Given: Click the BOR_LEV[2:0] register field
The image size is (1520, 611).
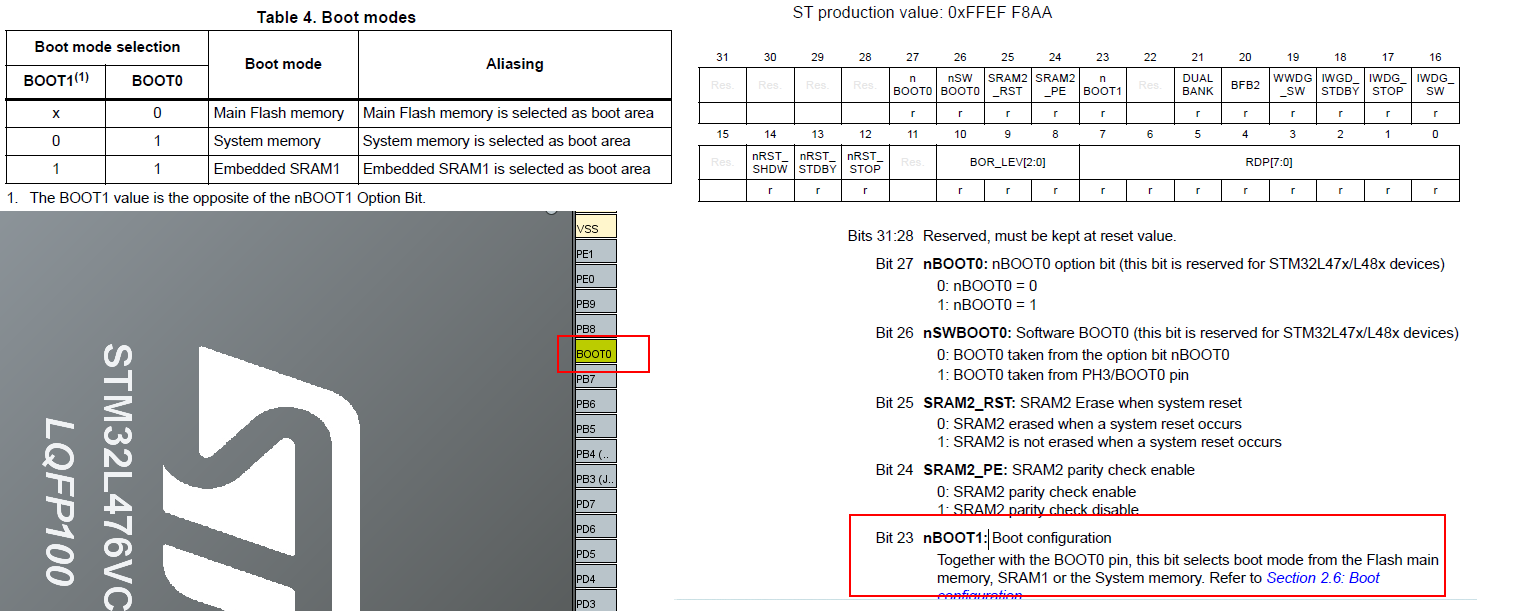Looking at the screenshot, I should (x=1007, y=162).
